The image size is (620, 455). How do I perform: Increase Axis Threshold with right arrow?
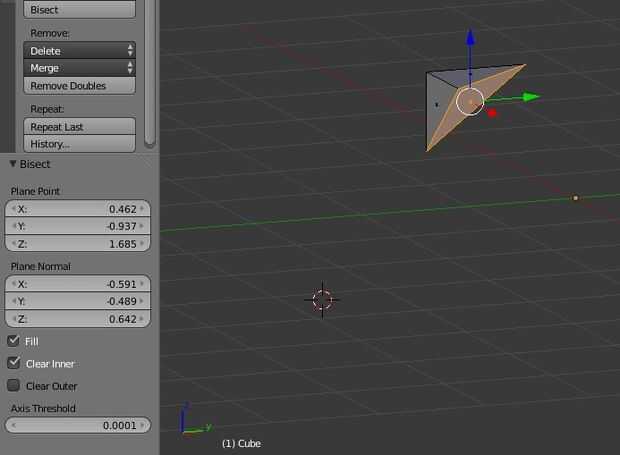point(142,425)
